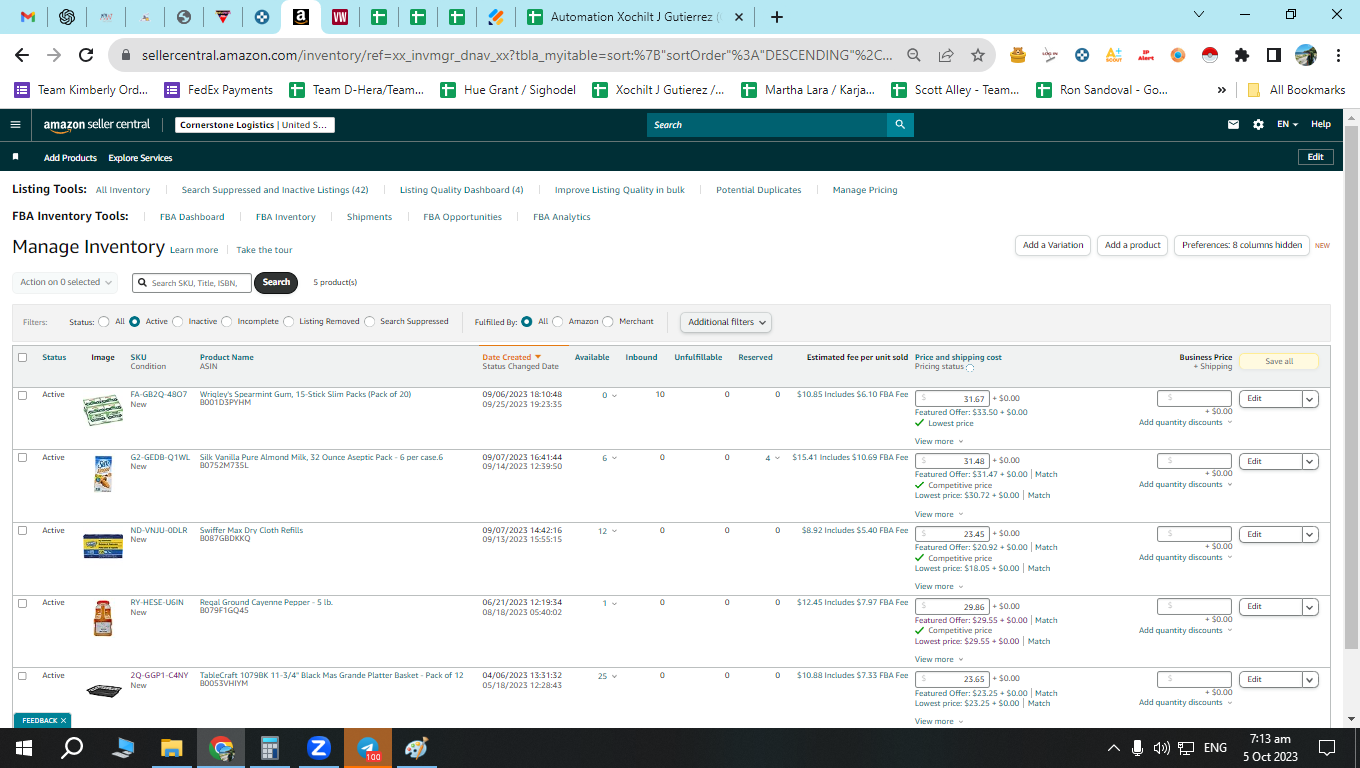Choose the Incomplete status filter radio button
This screenshot has height=768, width=1360.
(x=227, y=322)
